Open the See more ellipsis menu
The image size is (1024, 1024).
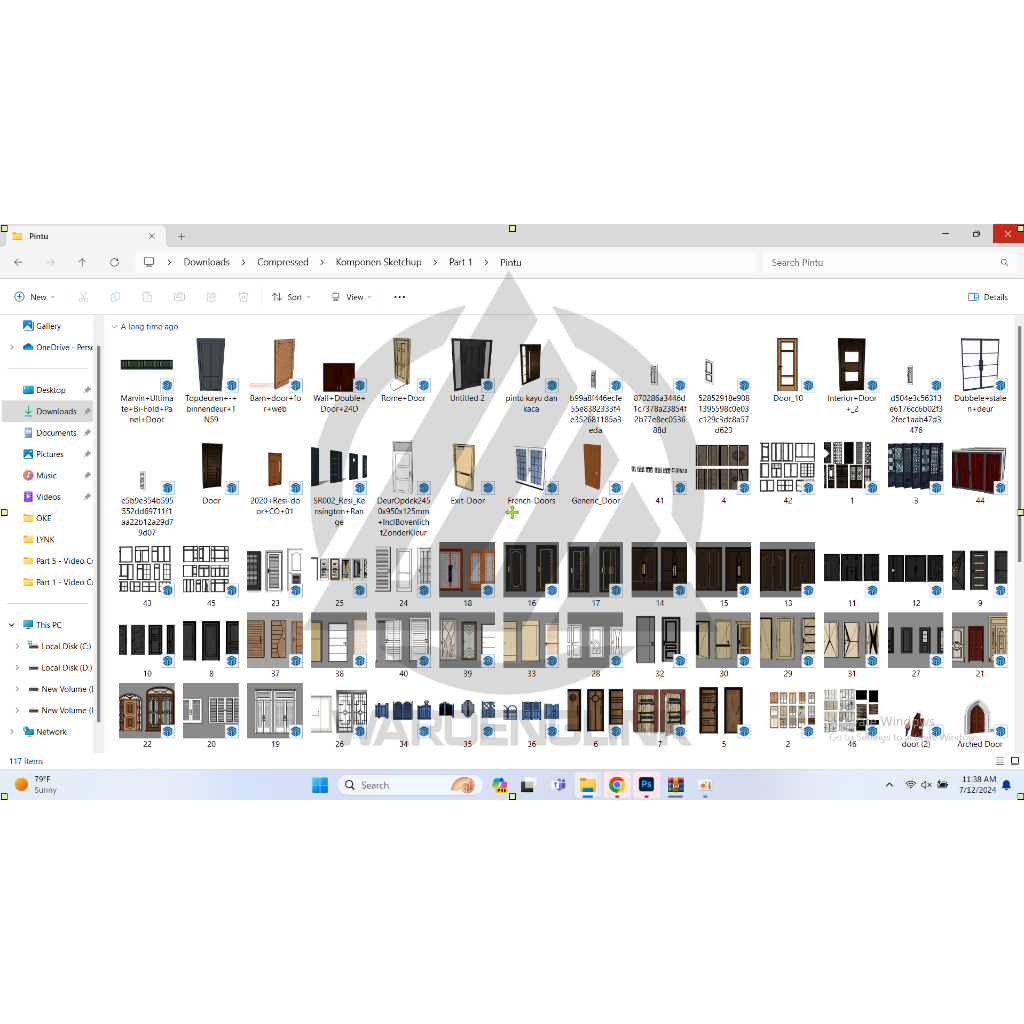[x=400, y=297]
